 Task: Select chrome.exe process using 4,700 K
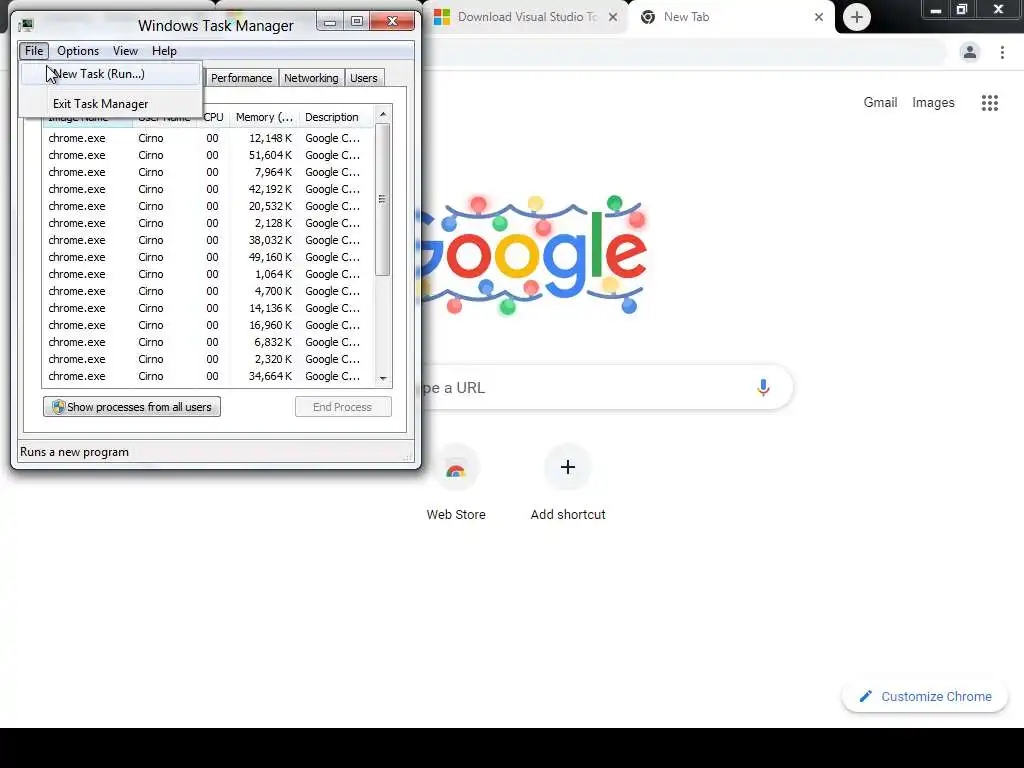208,291
